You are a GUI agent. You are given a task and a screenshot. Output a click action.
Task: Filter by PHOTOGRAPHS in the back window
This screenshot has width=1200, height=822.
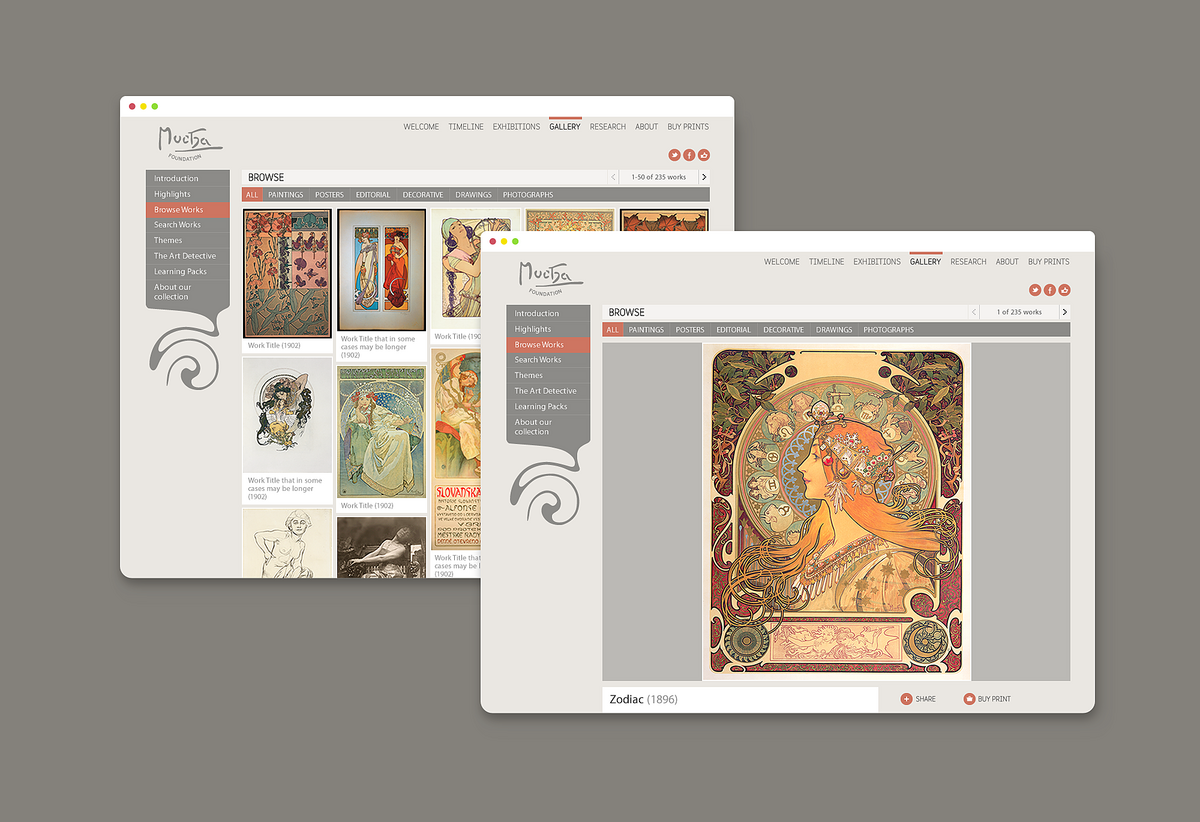[x=528, y=194]
